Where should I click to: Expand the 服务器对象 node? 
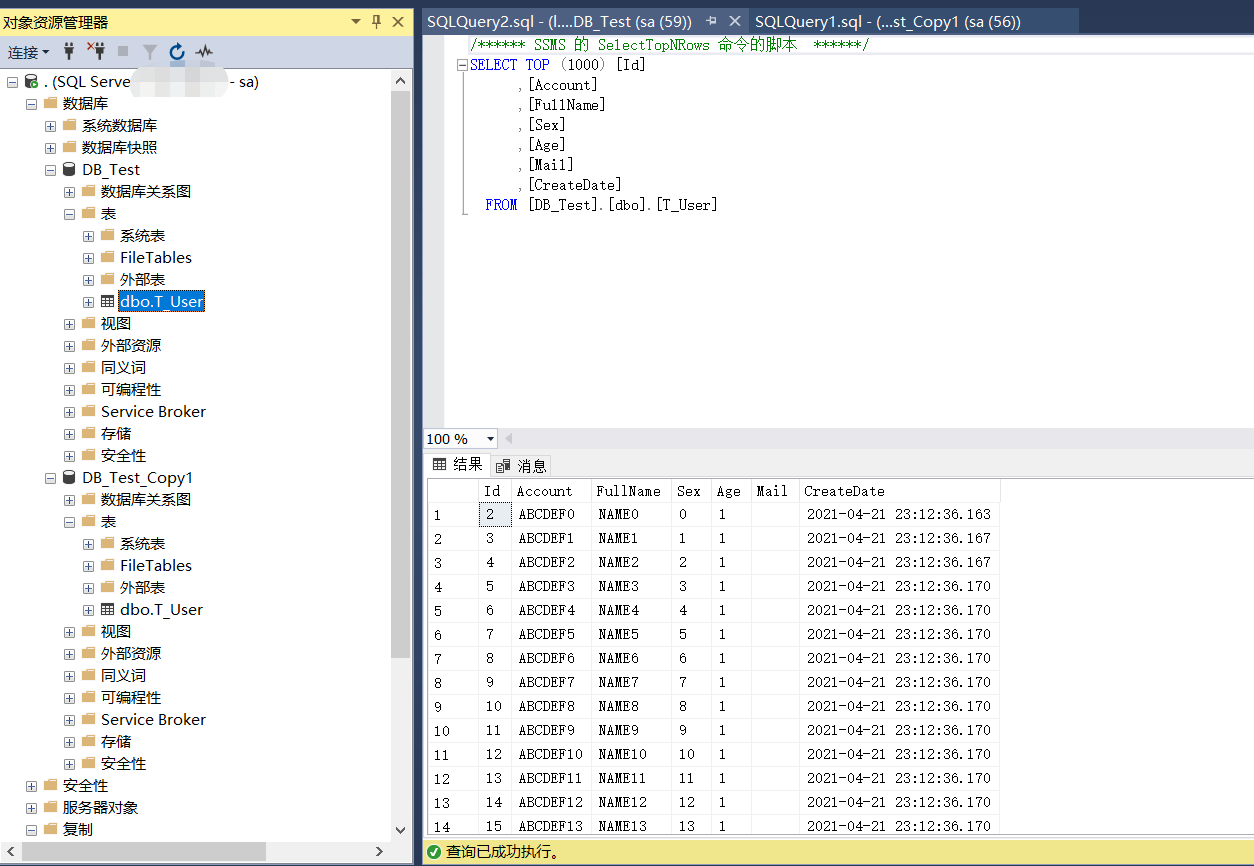31,808
